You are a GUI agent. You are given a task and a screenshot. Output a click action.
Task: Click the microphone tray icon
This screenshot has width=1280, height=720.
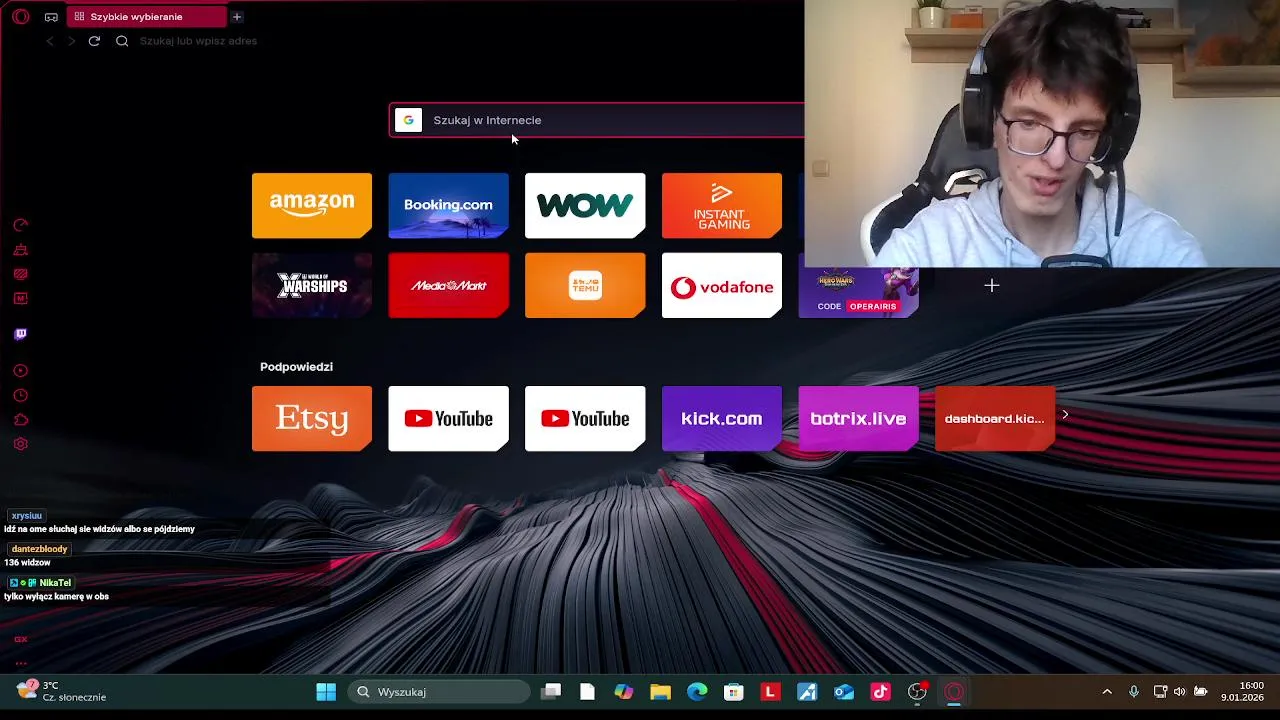(x=1134, y=692)
